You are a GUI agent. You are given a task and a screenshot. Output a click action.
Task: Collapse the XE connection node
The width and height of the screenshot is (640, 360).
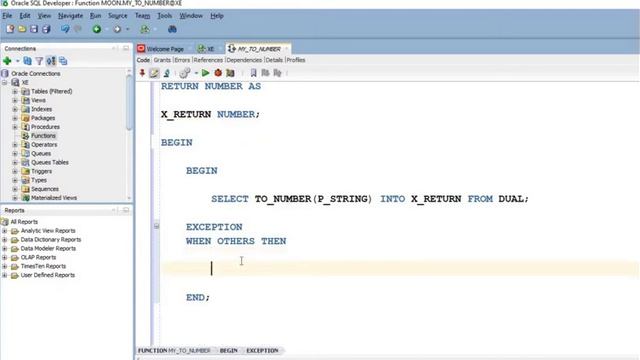click(x=5, y=82)
